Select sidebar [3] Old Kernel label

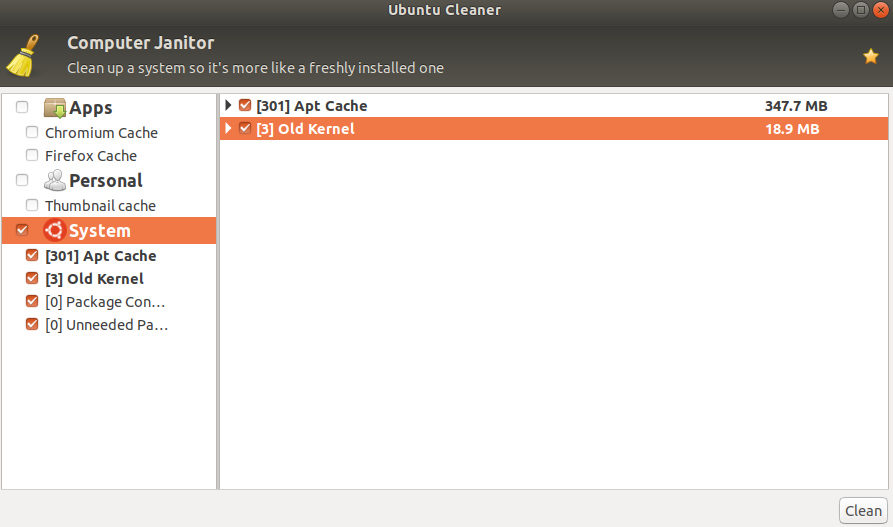[x=95, y=279]
